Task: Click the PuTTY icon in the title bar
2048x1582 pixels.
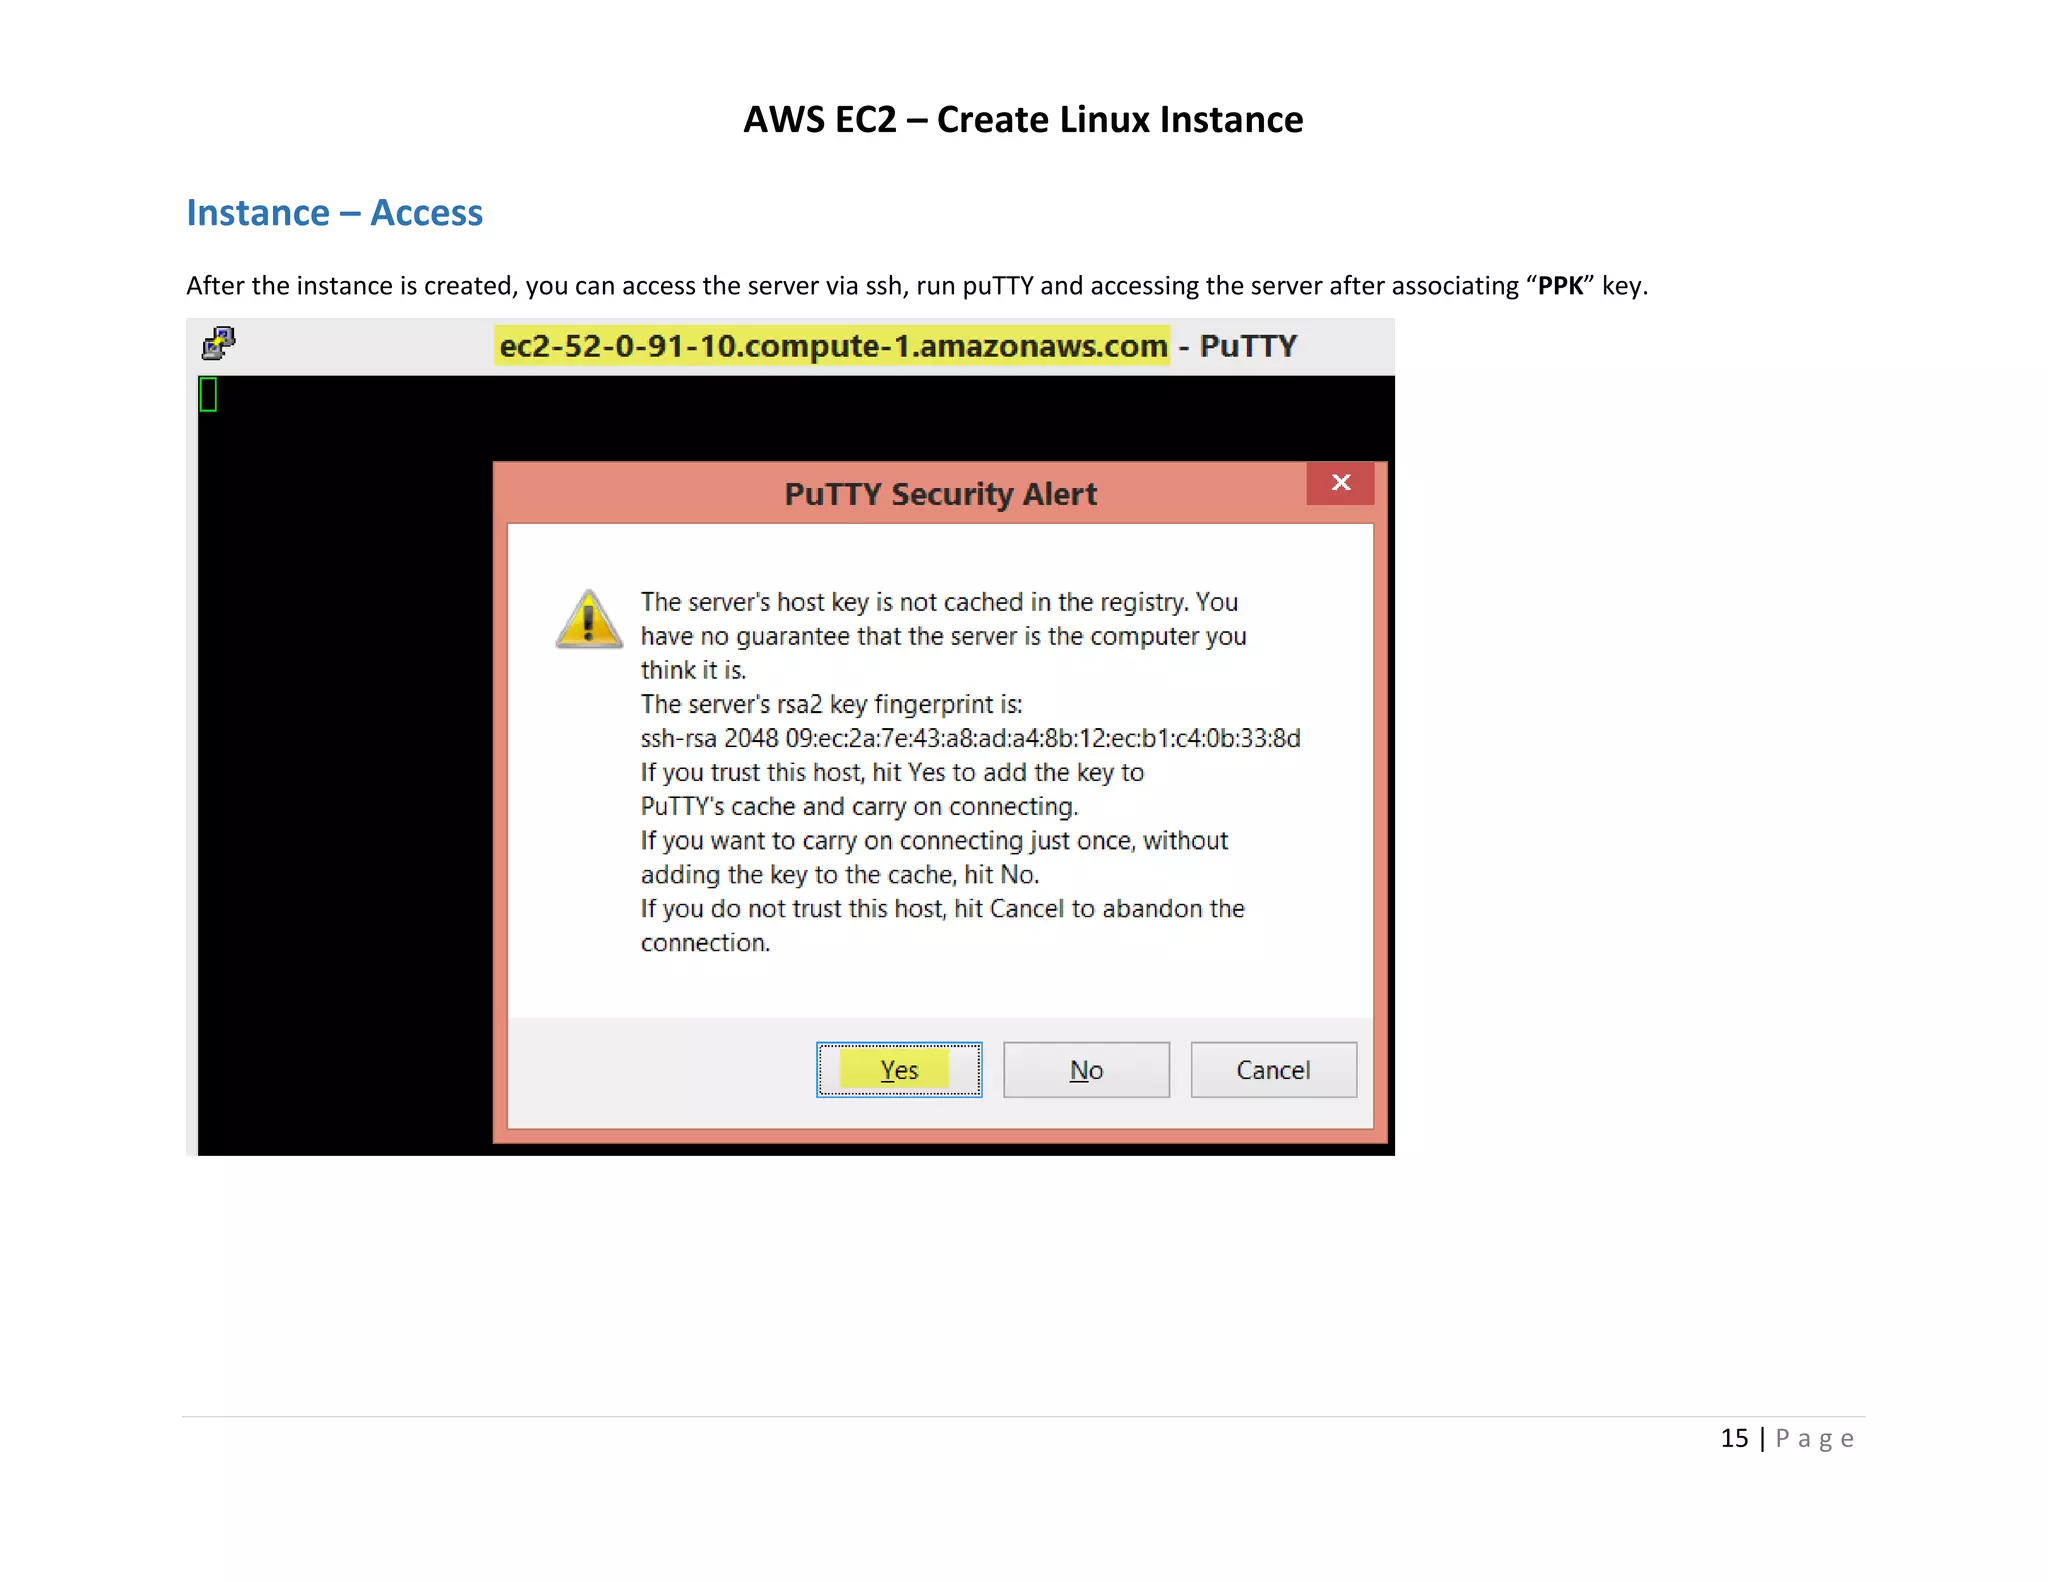Action: (x=218, y=343)
